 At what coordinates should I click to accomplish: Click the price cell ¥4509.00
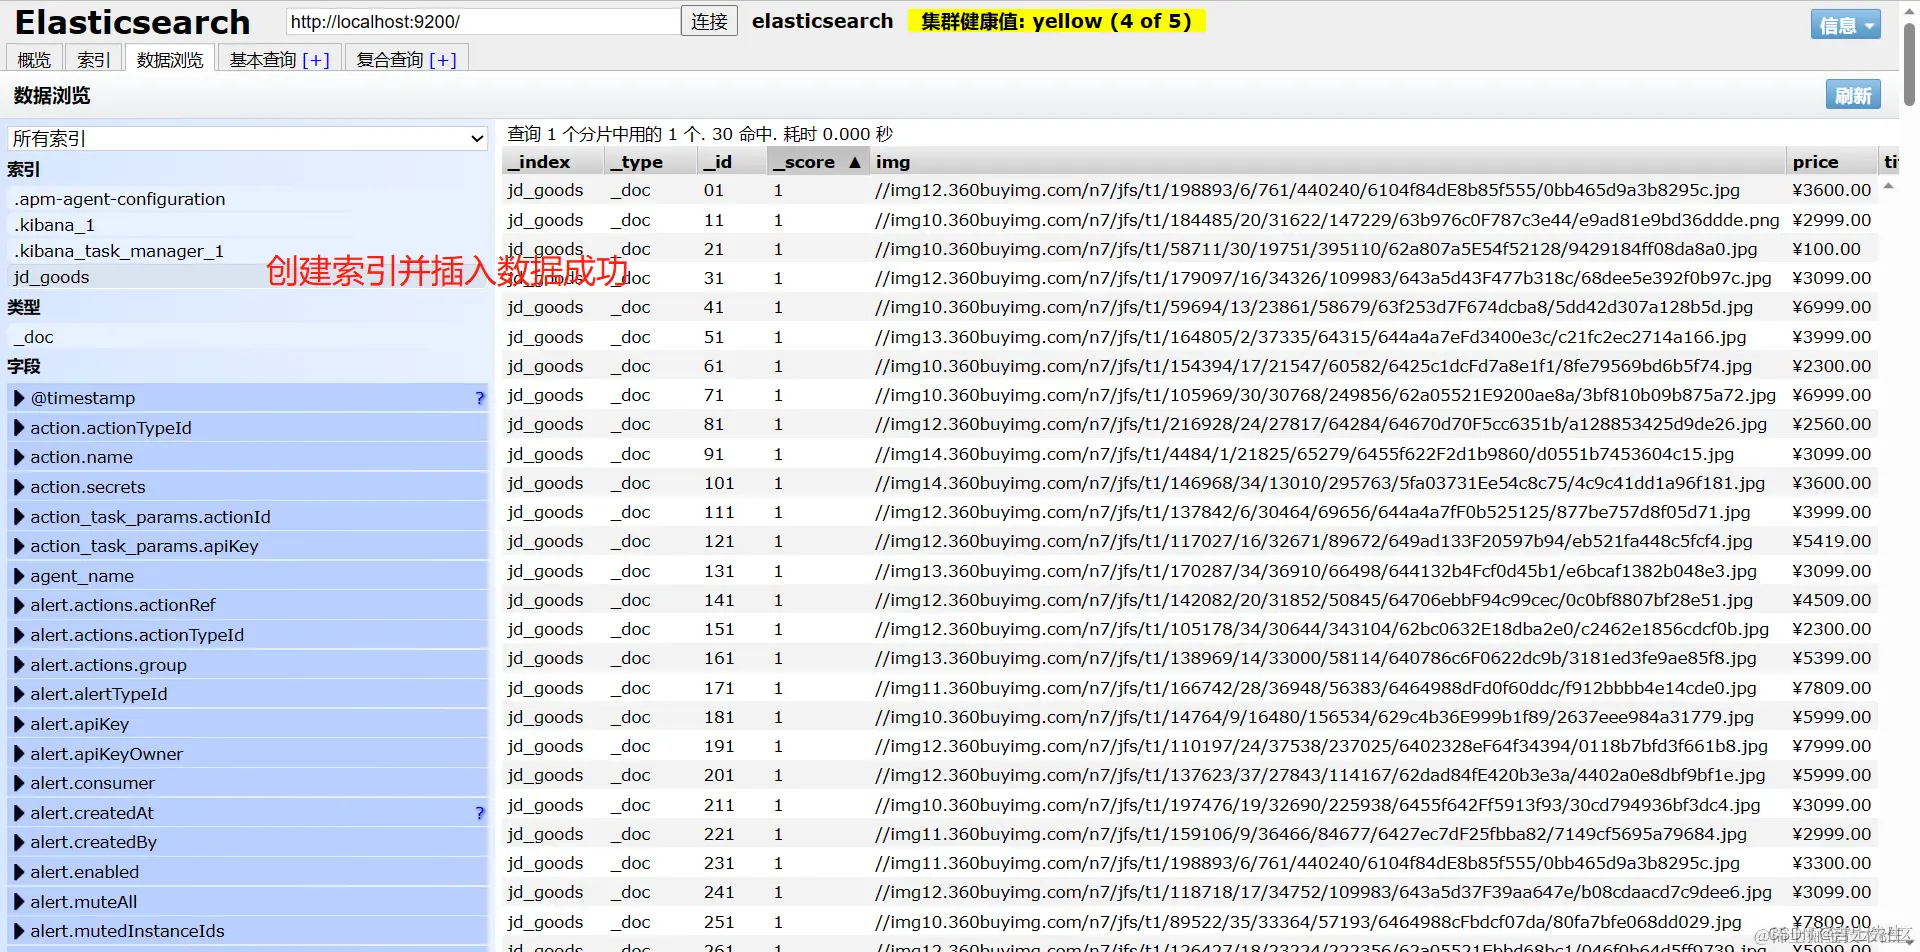[1831, 600]
